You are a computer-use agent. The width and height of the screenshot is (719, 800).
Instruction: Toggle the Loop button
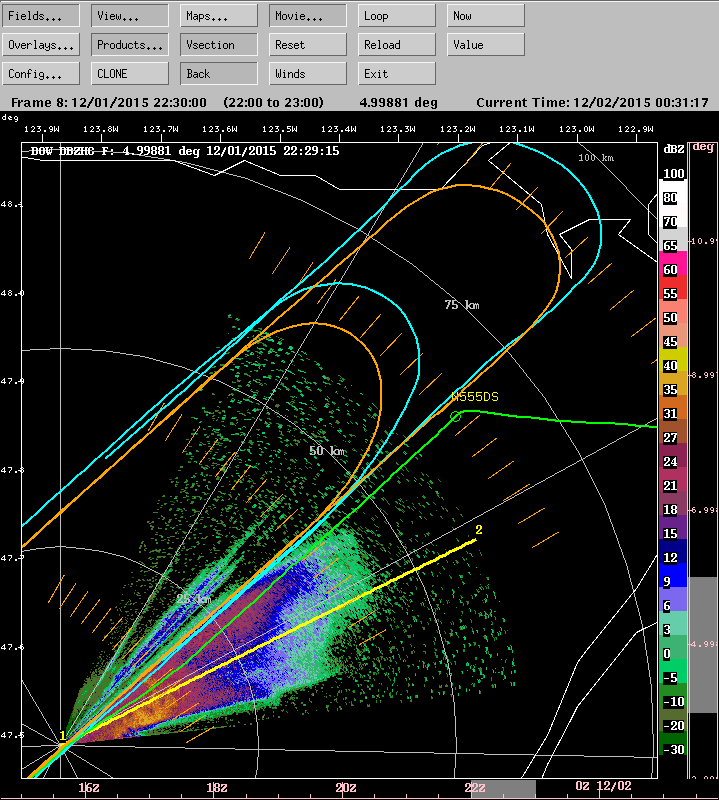click(396, 16)
